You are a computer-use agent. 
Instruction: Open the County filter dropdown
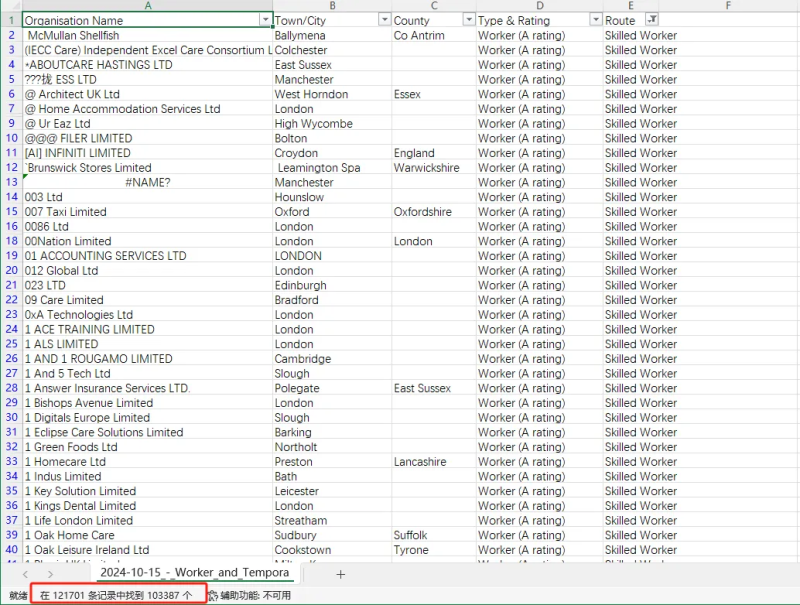click(468, 20)
